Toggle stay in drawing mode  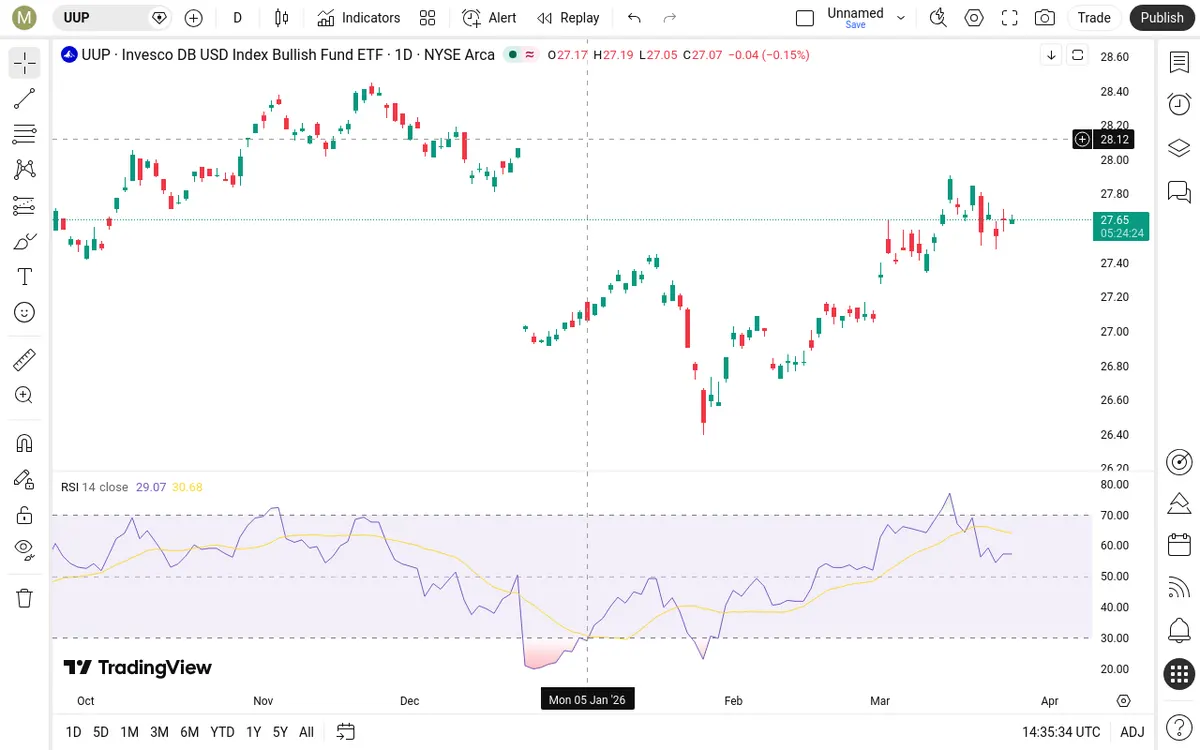25,479
